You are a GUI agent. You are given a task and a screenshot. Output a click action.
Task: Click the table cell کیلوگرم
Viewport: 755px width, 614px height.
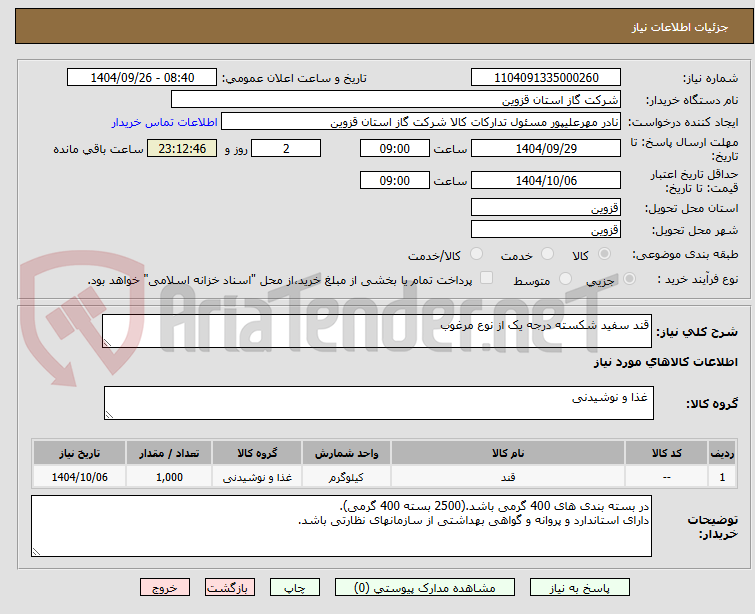point(346,477)
